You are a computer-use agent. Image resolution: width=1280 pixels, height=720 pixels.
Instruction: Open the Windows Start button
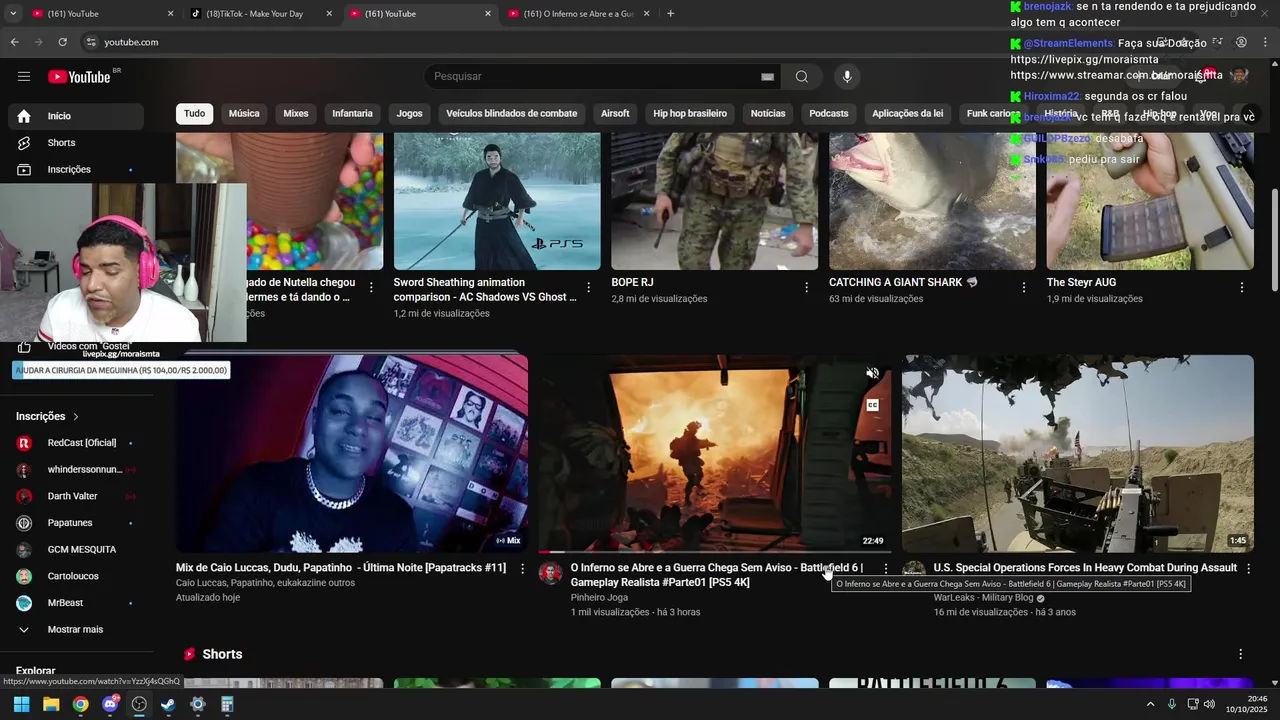[x=21, y=704]
